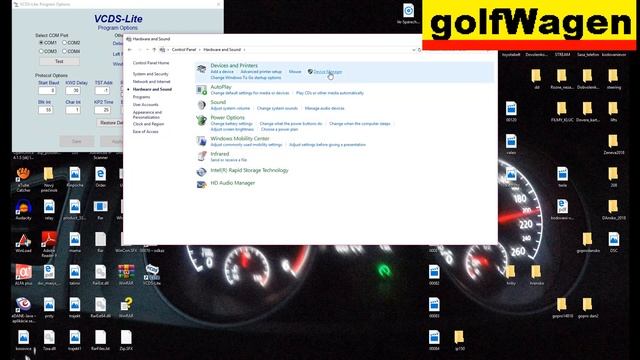This screenshot has width=640, height=360.
Task: Click the Blk Int input field
Action: tap(46, 110)
